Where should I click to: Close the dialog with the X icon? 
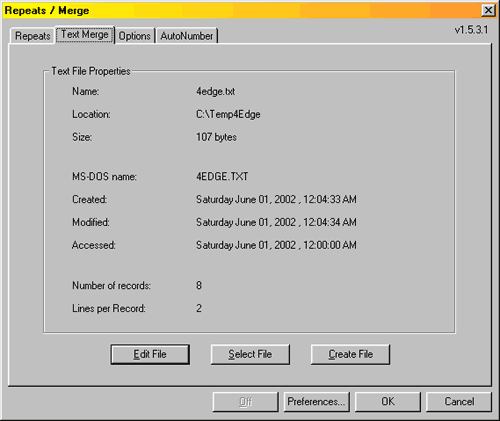(x=488, y=10)
